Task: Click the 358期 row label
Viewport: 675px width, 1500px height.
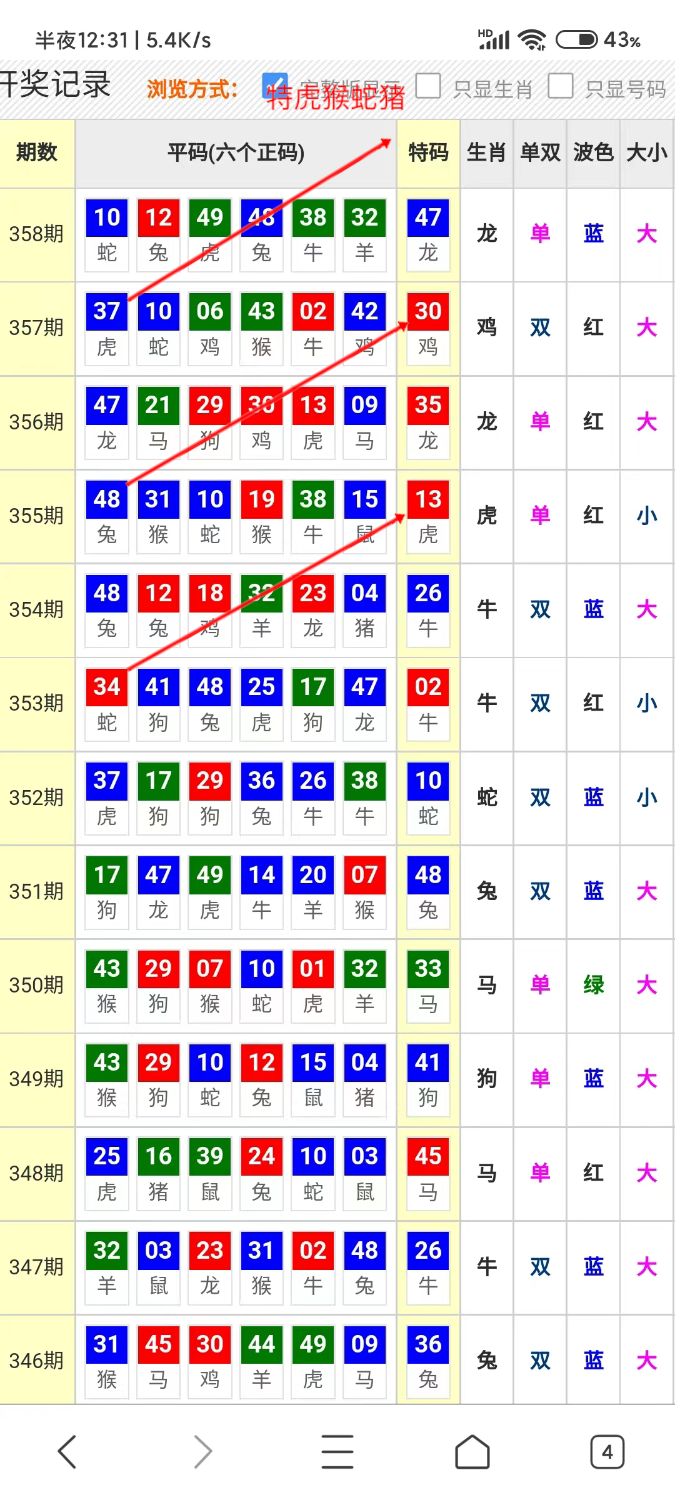Action: (37, 235)
